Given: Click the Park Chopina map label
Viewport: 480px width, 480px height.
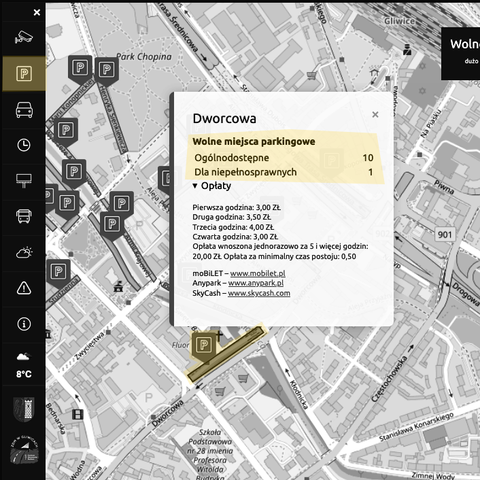Looking at the screenshot, I should click(x=144, y=57).
